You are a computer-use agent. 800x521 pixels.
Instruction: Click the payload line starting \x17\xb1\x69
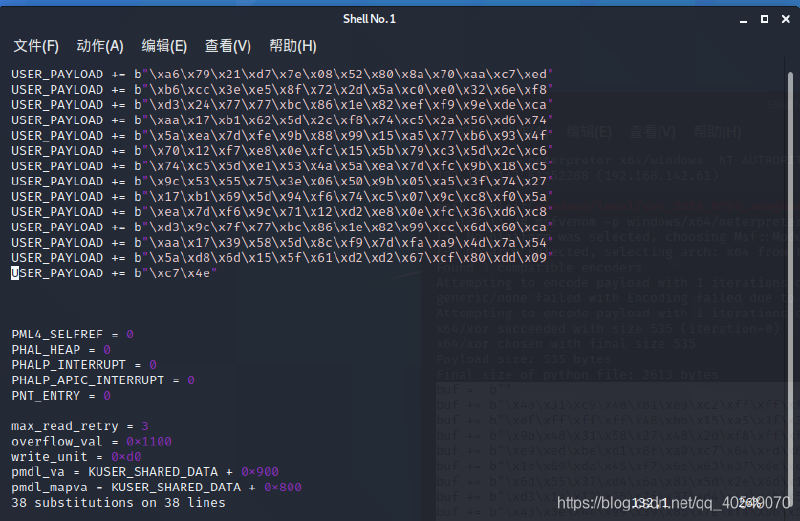coord(282,196)
